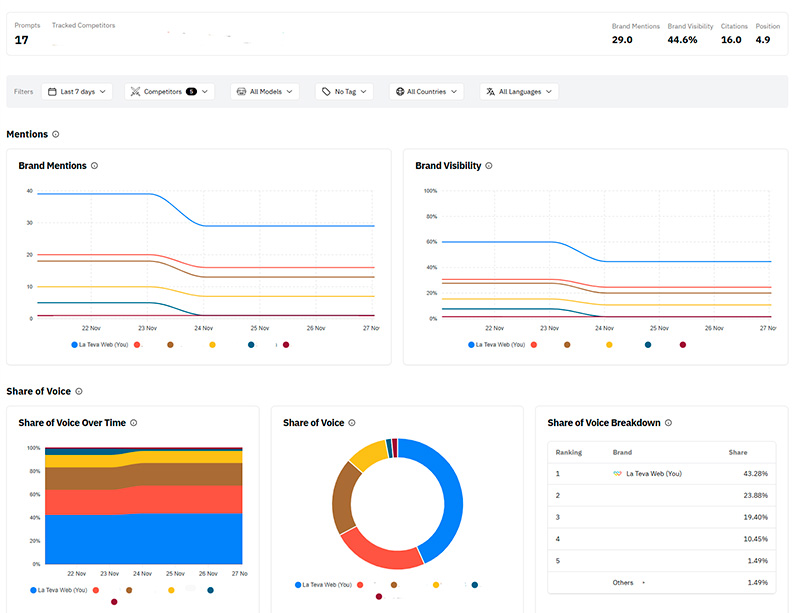Open info tooltip for Brand Visibility chart

tap(489, 166)
